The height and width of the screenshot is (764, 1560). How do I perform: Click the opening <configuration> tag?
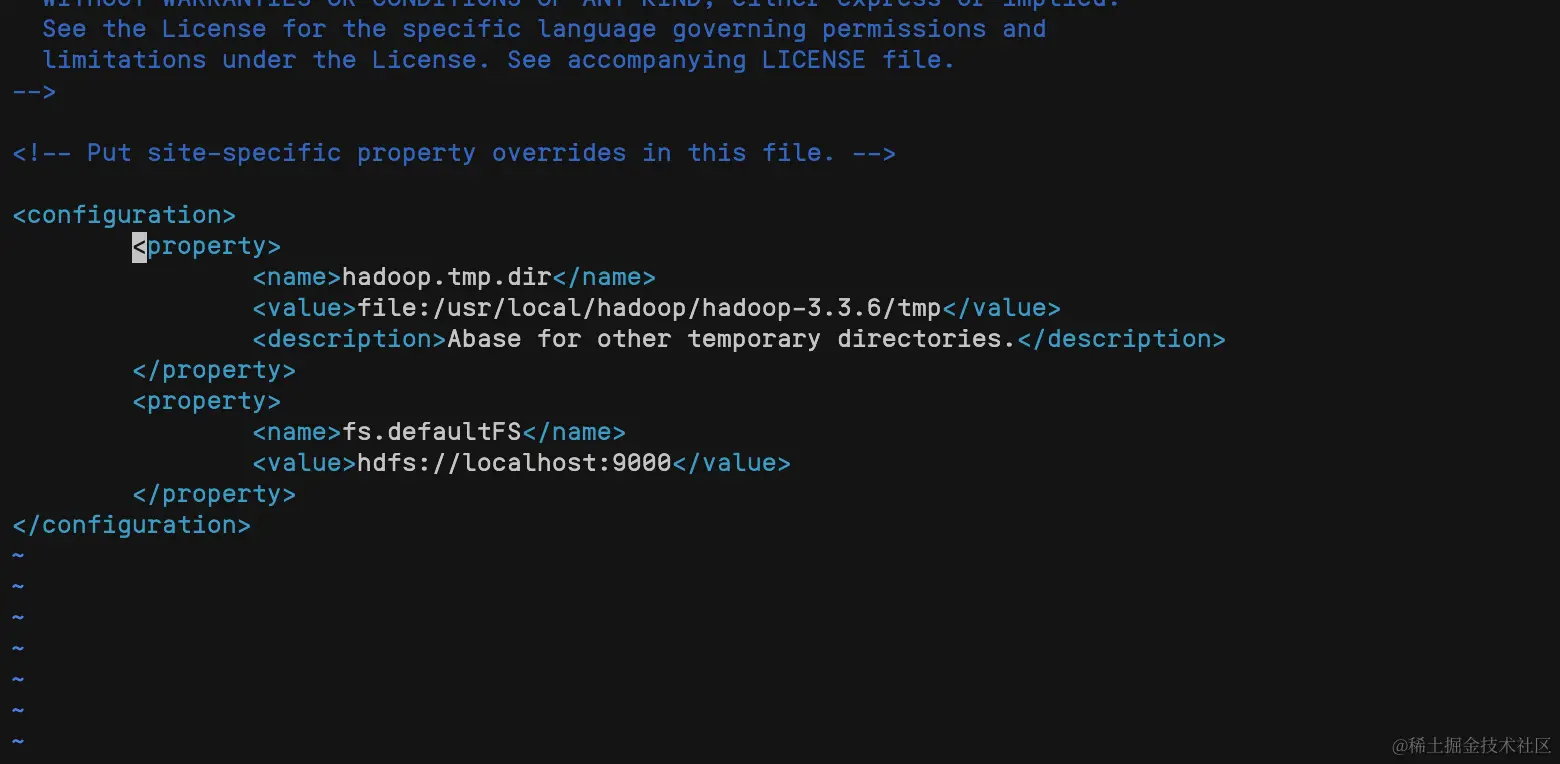[124, 215]
